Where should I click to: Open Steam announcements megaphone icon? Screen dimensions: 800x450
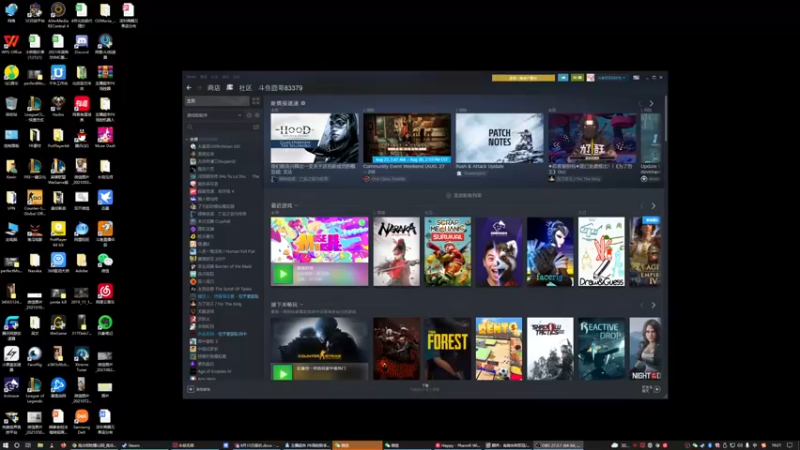[x=563, y=78]
